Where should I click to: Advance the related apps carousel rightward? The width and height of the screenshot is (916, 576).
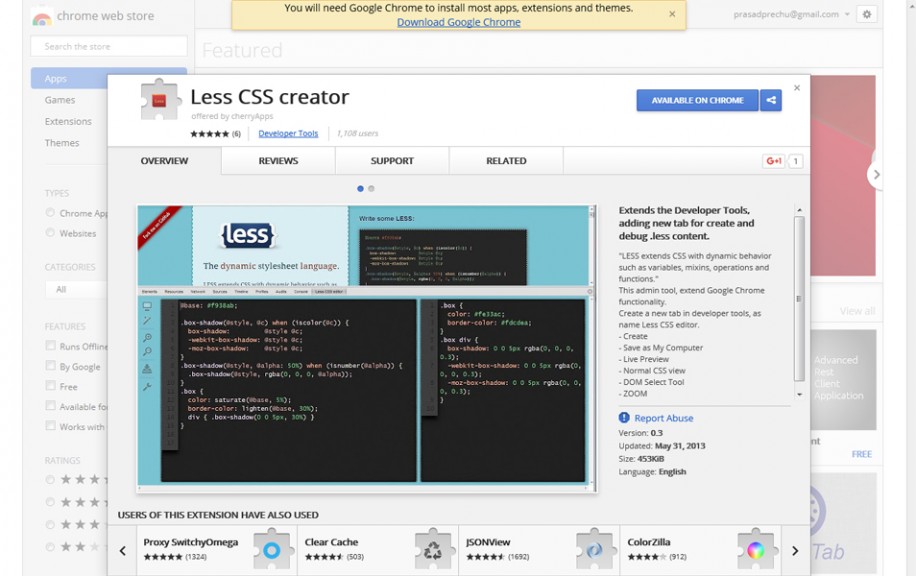[794, 549]
